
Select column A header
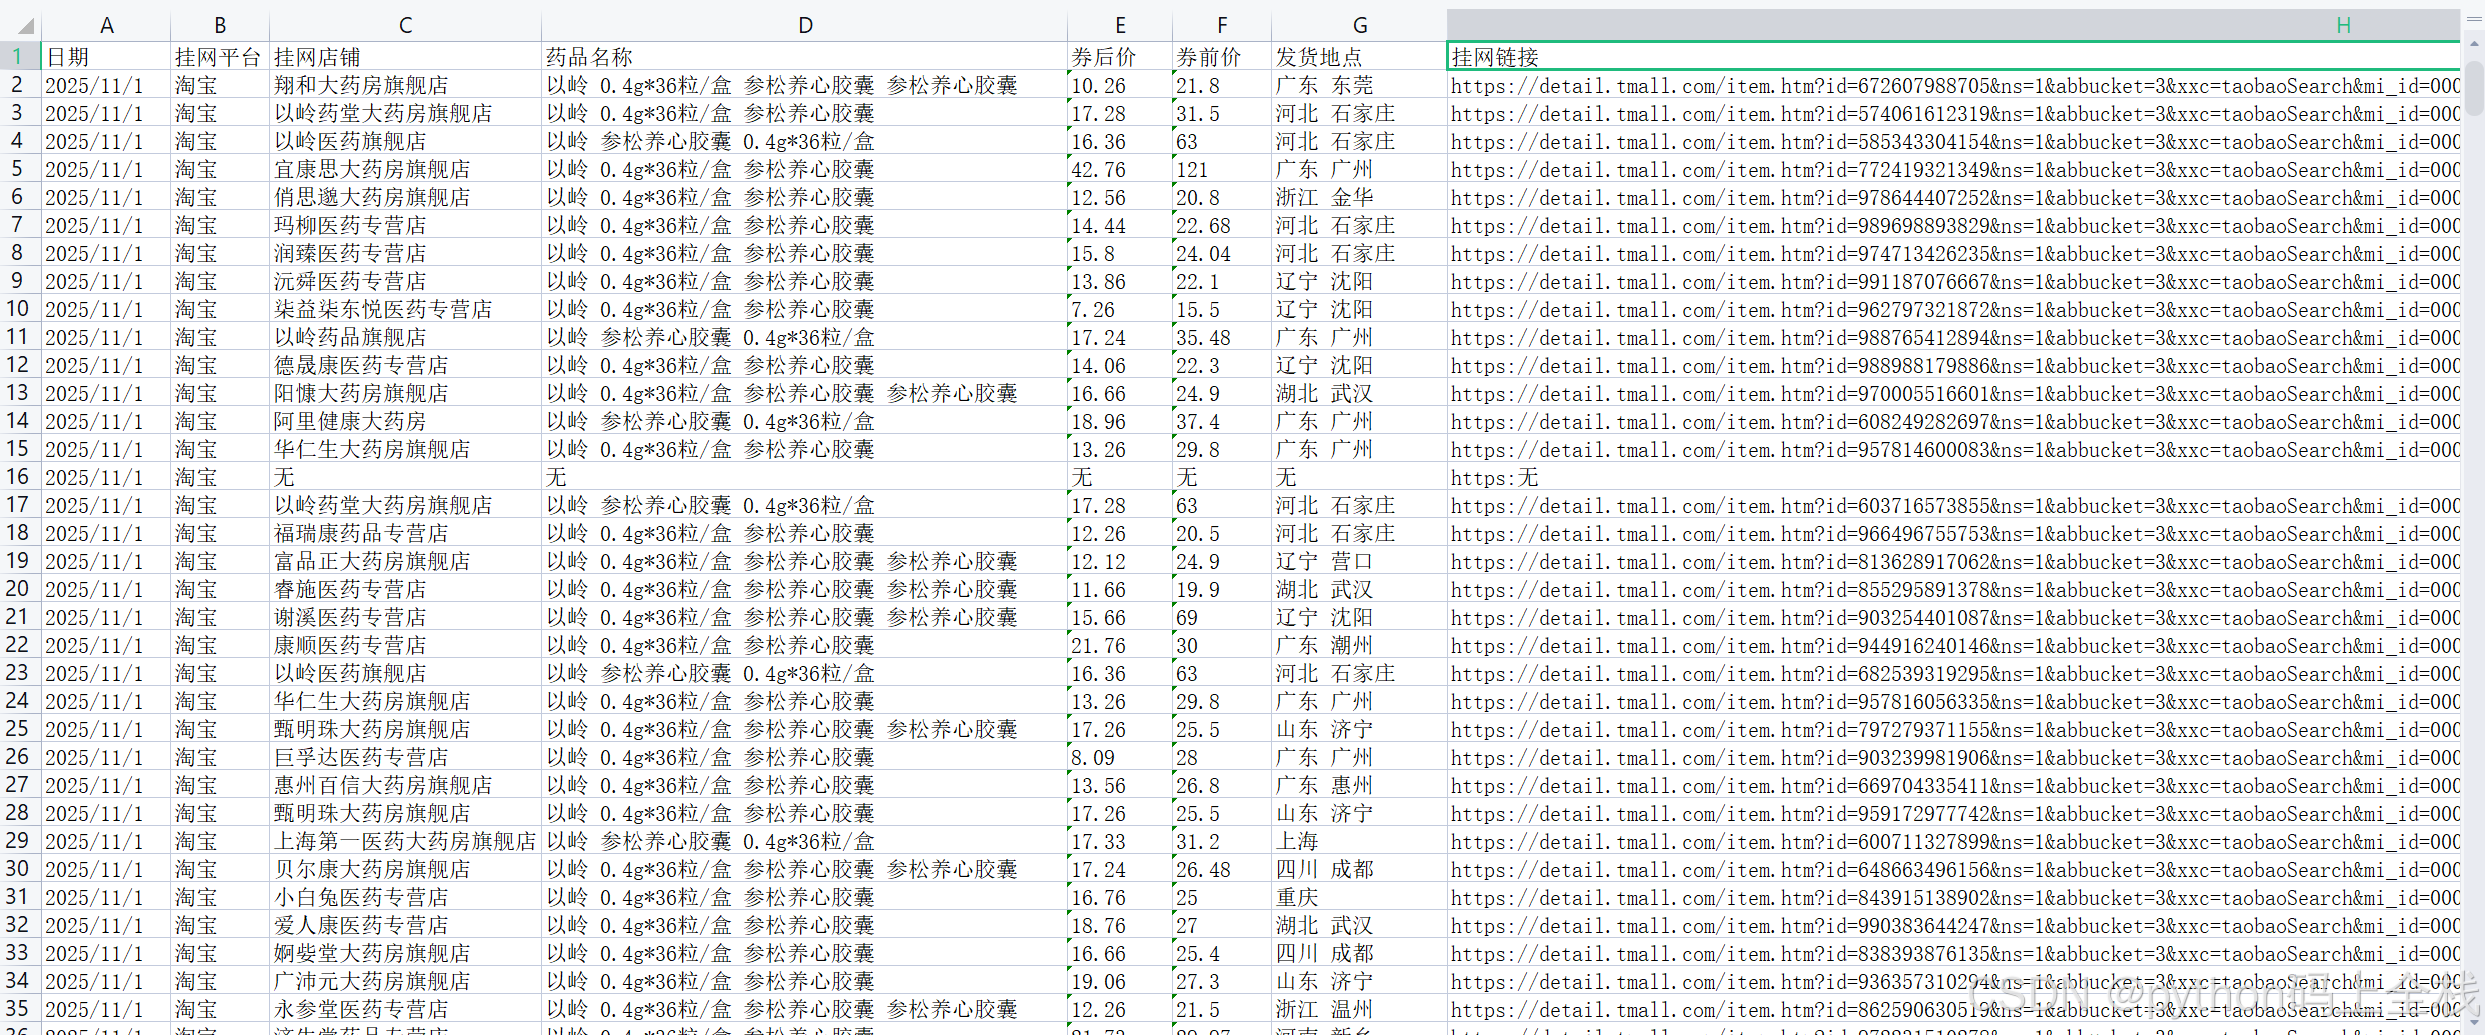click(106, 26)
